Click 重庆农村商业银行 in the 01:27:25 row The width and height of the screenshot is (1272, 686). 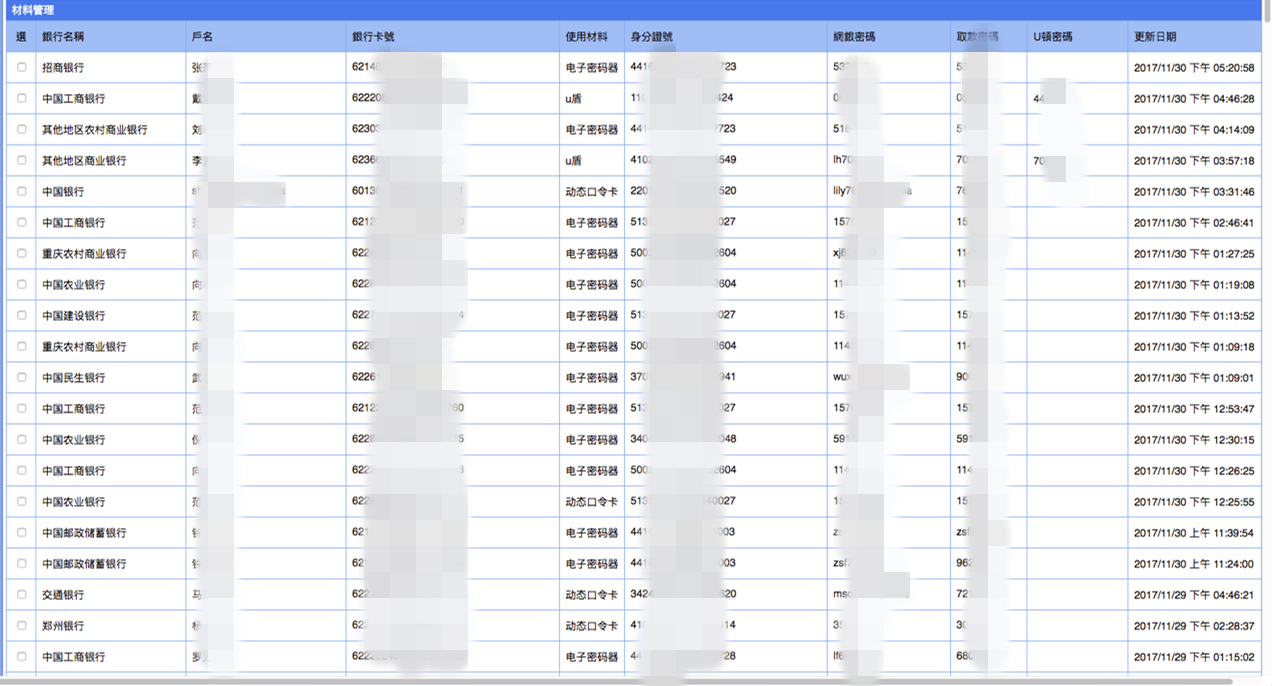tap(84, 254)
